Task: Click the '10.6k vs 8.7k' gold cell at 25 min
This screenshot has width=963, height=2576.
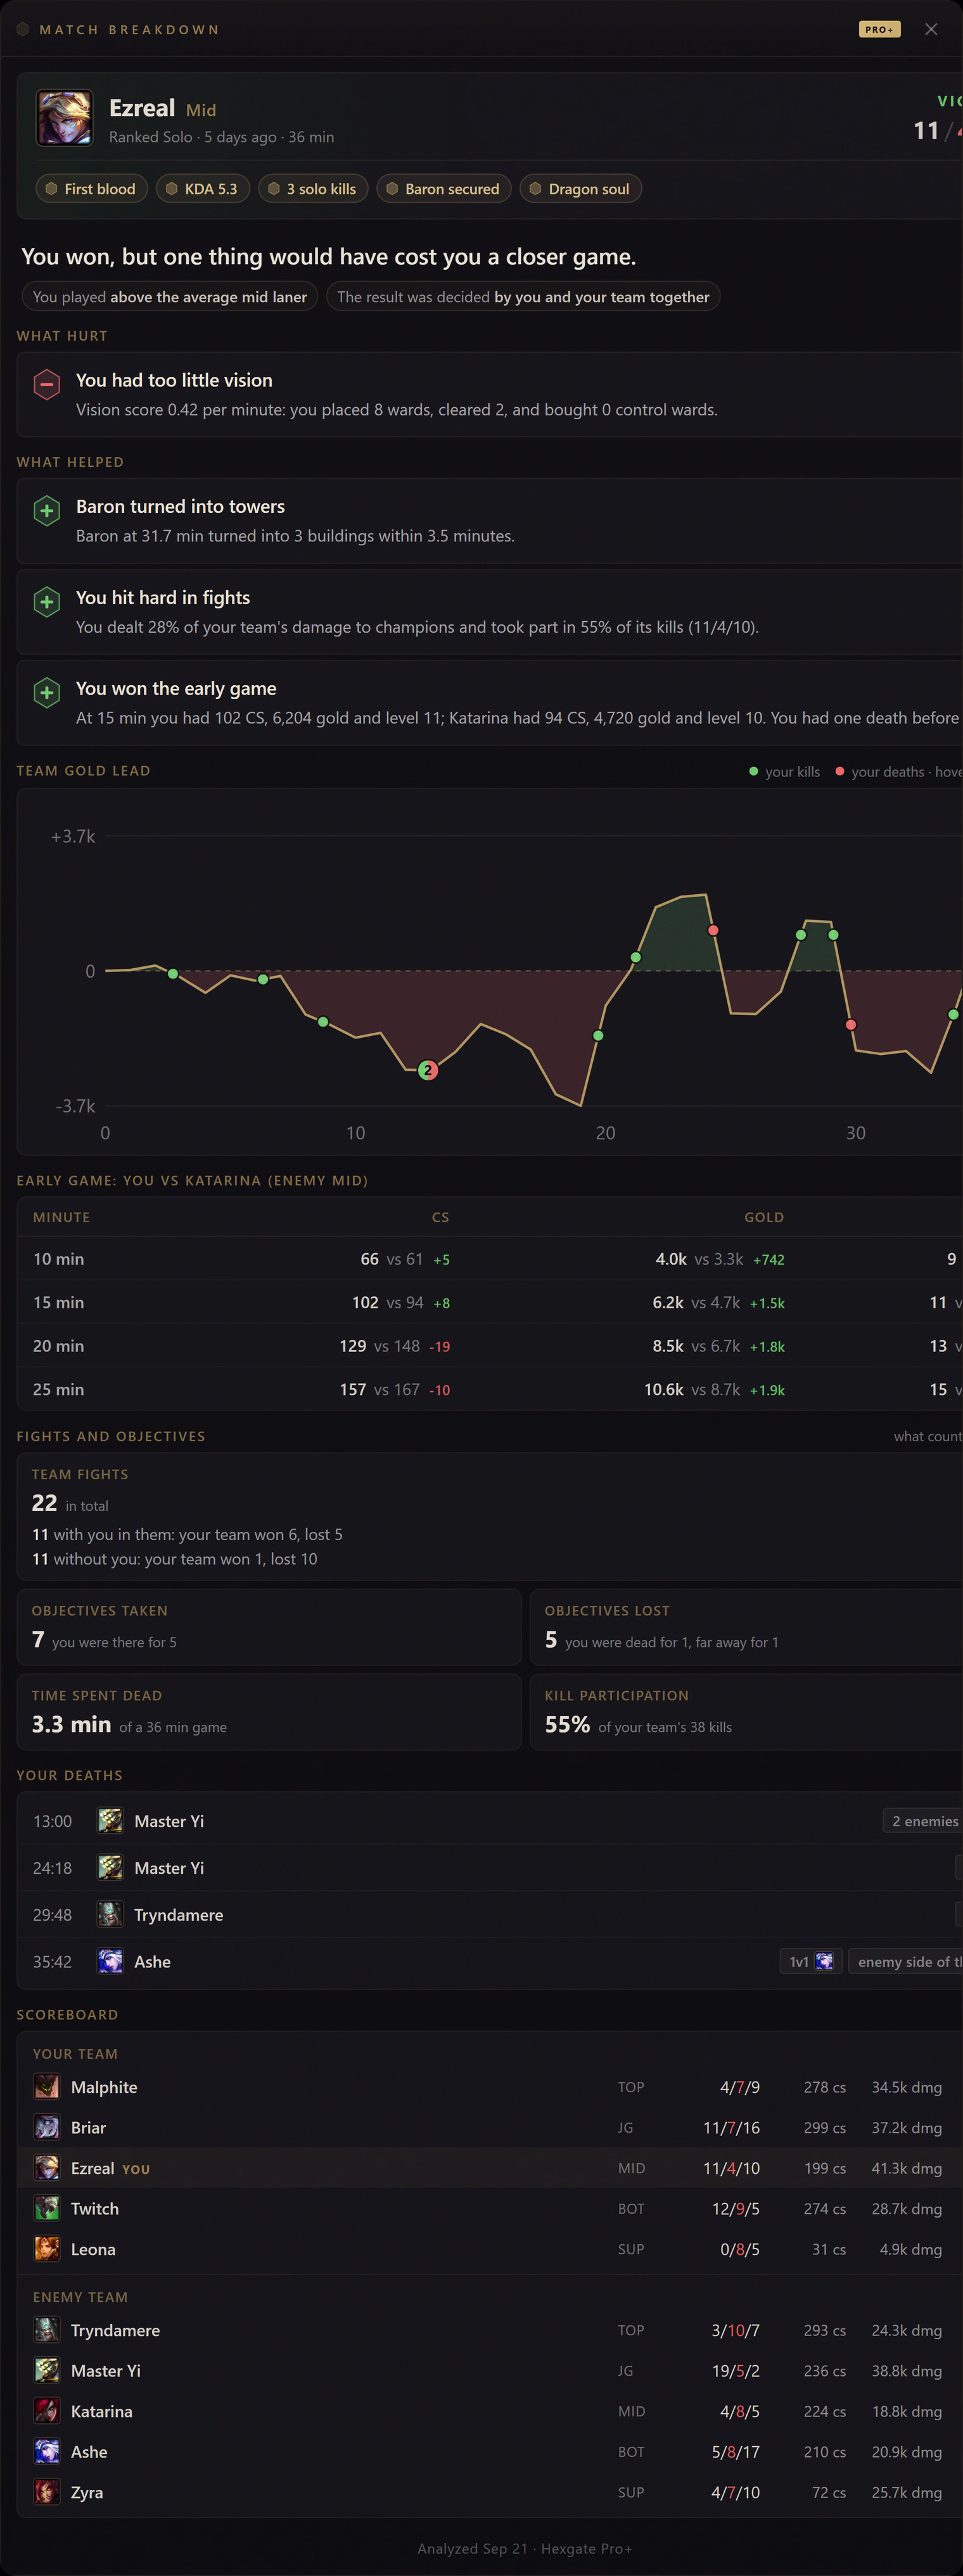Action: [x=714, y=1390]
